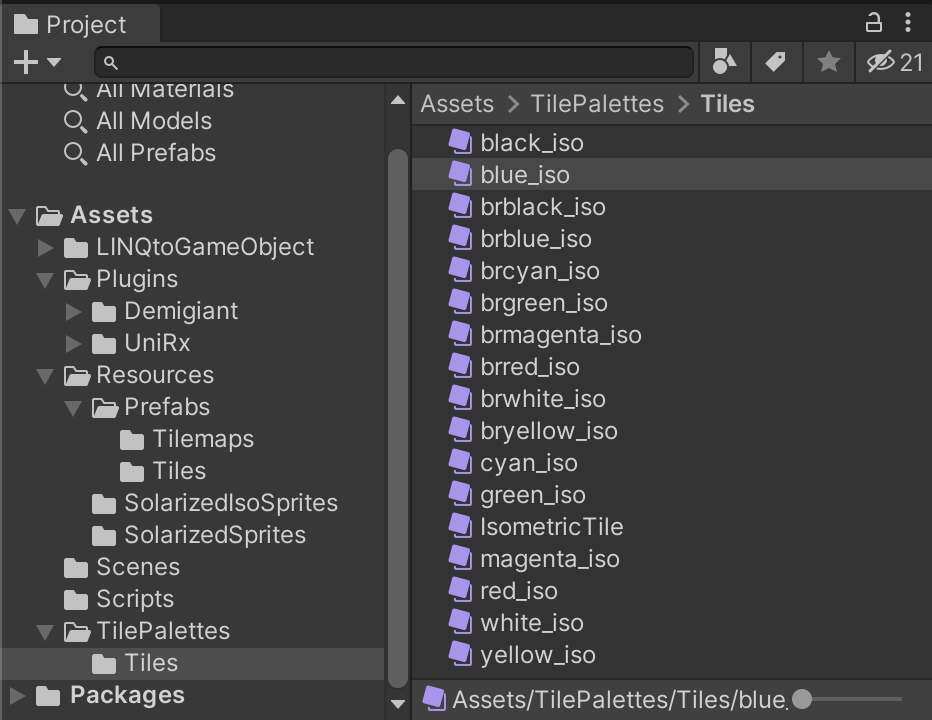Select the Tiles folder under Prefabs
The height and width of the screenshot is (720, 932).
click(x=163, y=471)
